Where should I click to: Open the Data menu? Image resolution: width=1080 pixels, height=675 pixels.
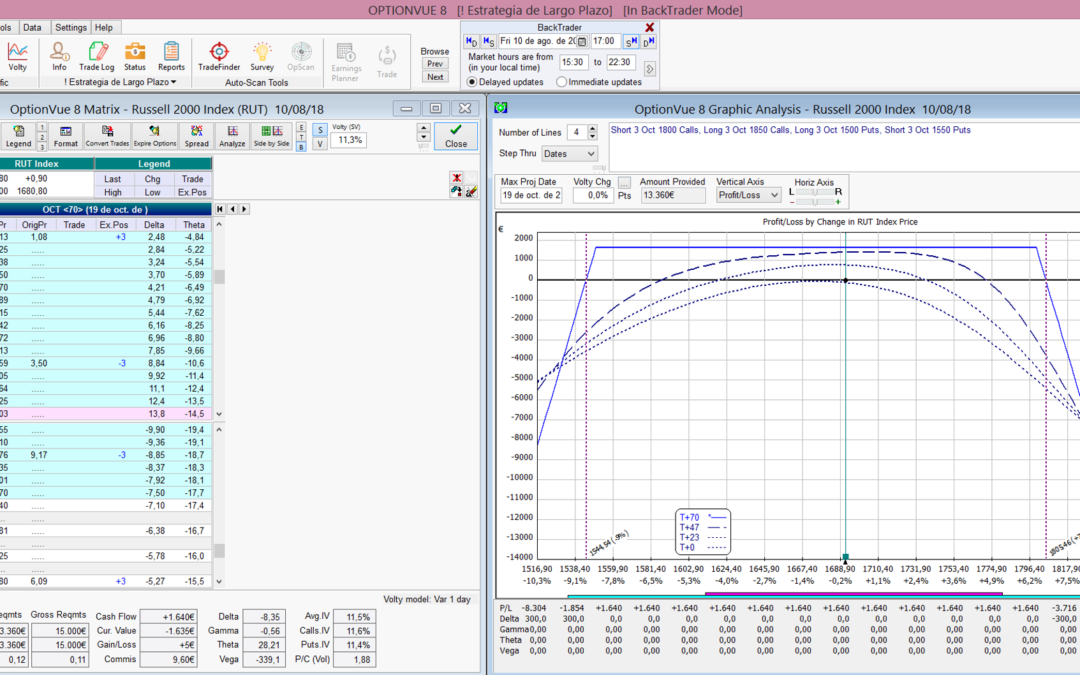(32, 28)
